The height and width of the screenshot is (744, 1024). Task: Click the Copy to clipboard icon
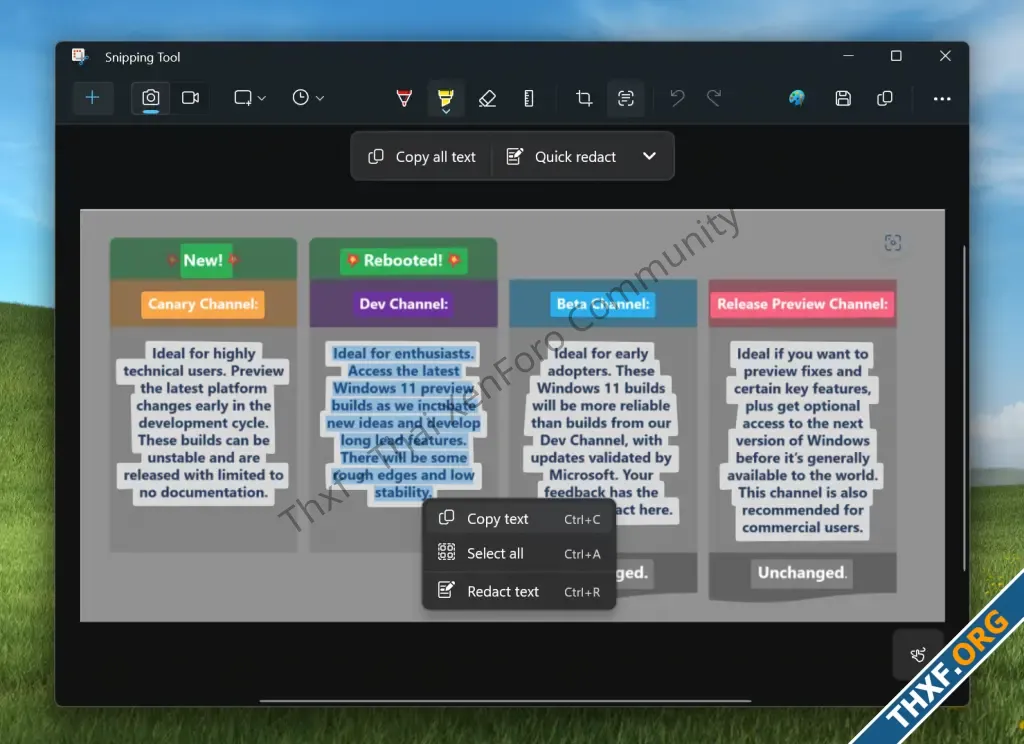885,99
